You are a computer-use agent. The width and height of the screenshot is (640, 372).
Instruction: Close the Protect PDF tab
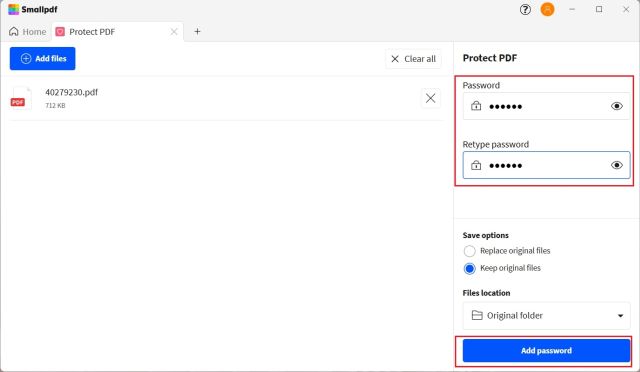point(174,31)
